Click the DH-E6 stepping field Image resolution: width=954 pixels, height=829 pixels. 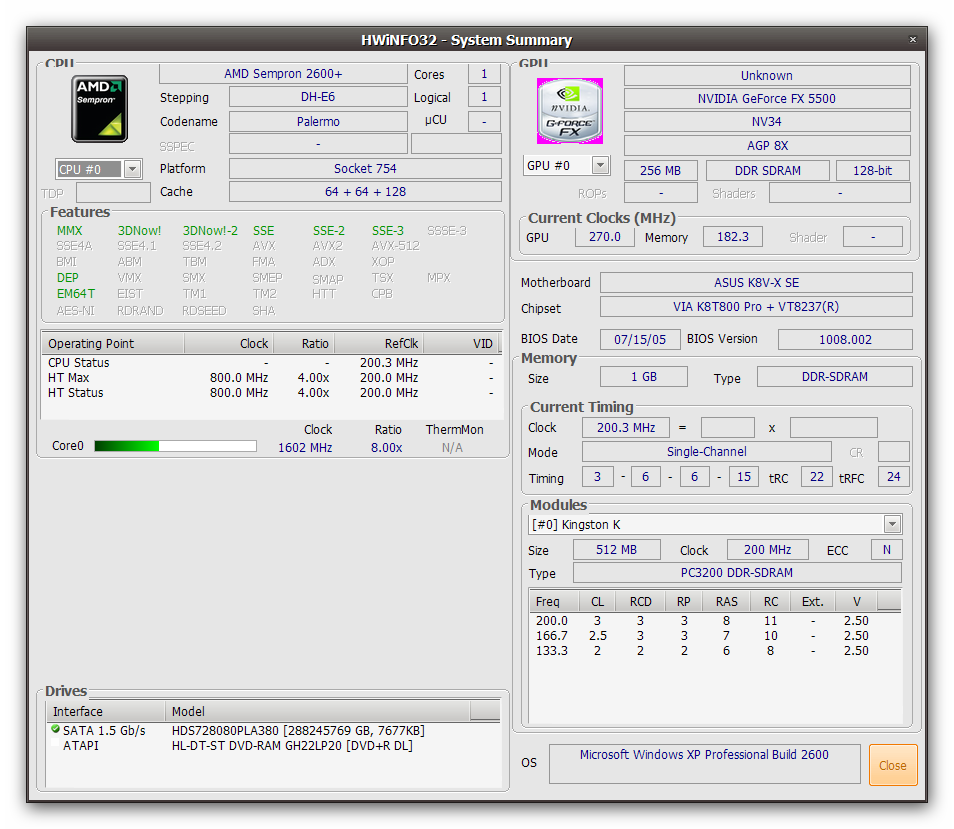pos(318,97)
